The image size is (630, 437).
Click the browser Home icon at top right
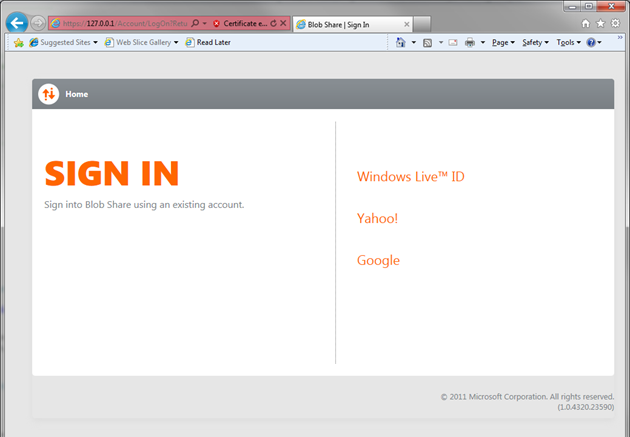click(x=585, y=23)
